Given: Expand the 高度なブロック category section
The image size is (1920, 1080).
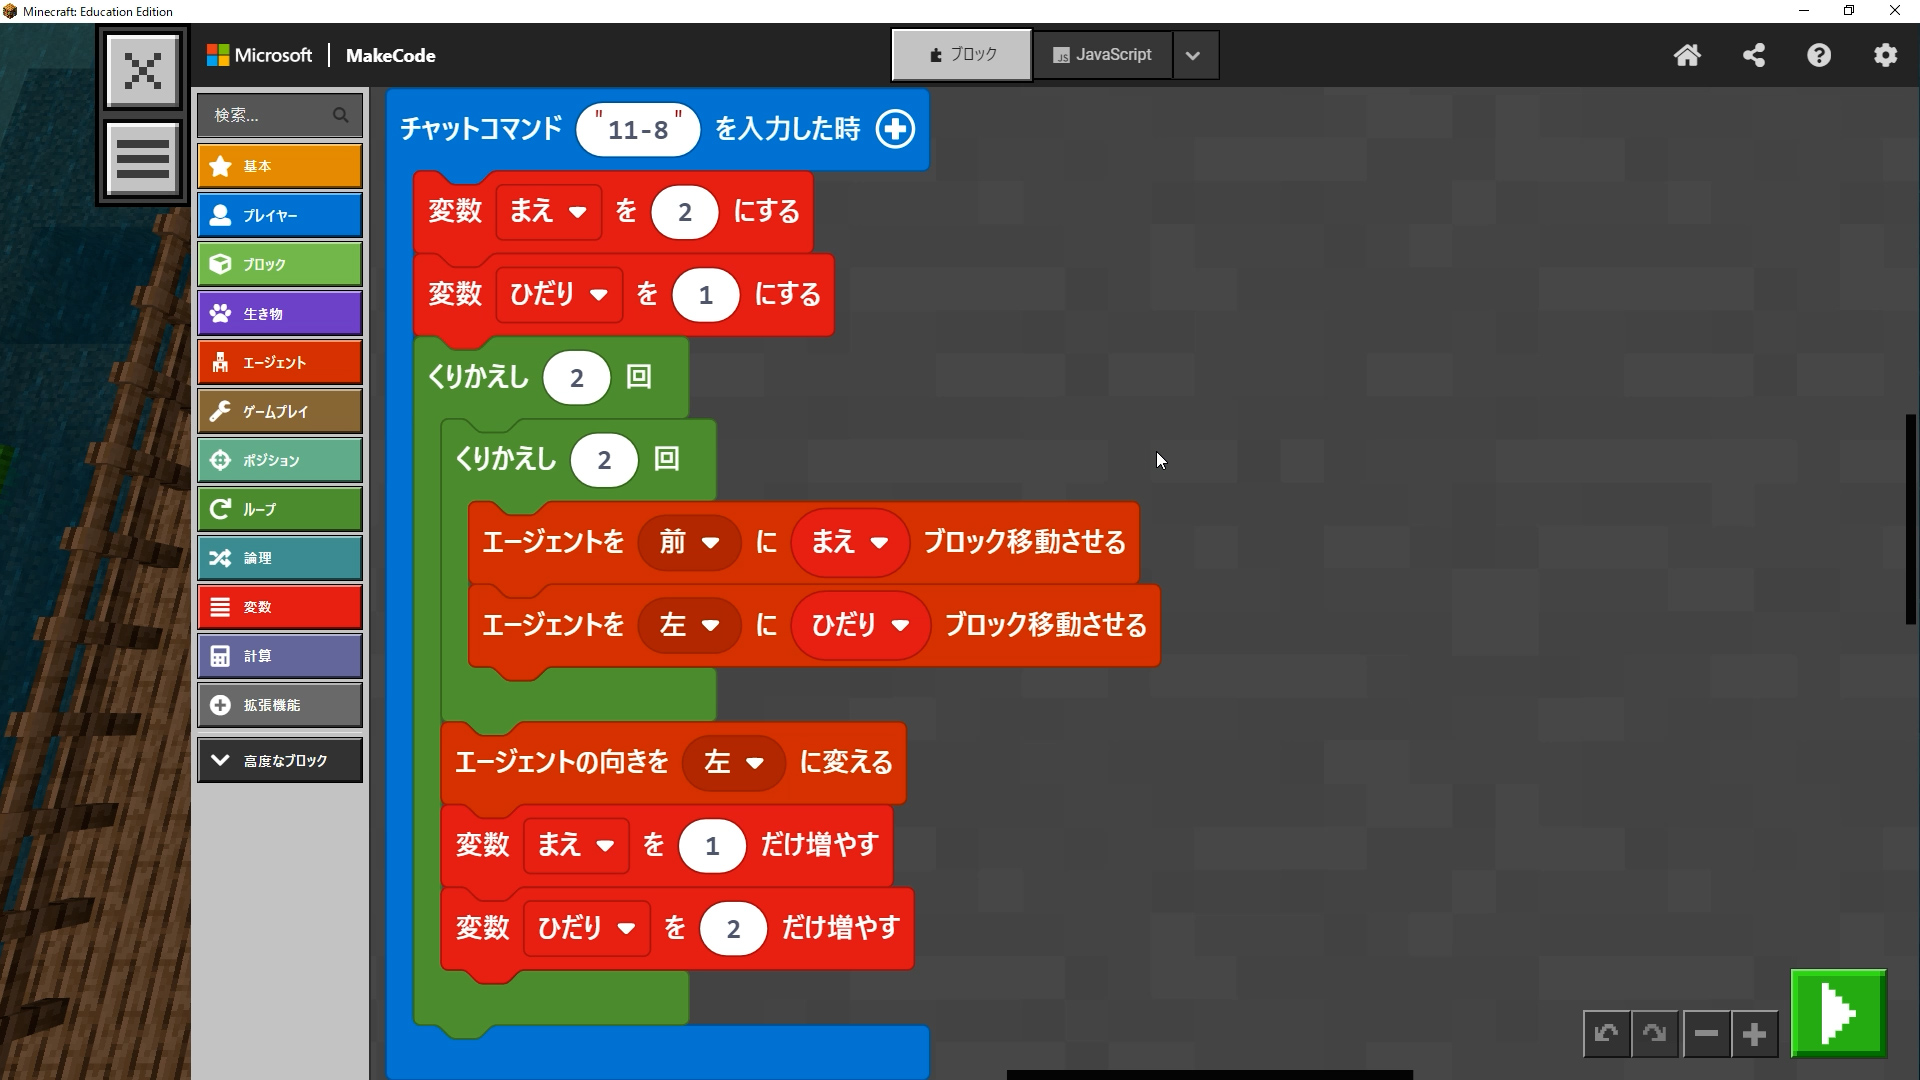Looking at the screenshot, I should [x=279, y=760].
